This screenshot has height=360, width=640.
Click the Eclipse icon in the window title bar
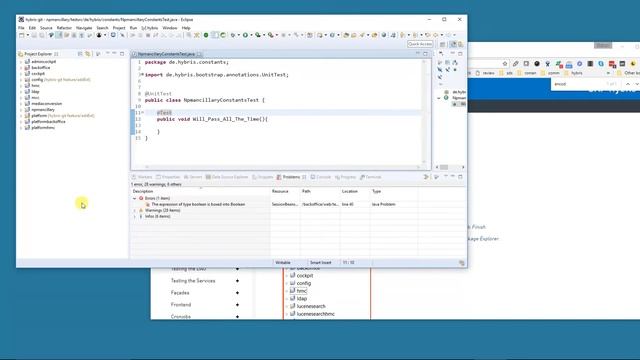click(x=21, y=20)
